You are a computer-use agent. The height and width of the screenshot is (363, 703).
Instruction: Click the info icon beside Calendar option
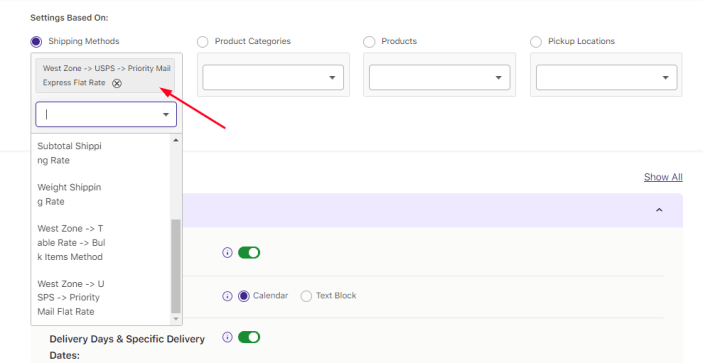227,296
